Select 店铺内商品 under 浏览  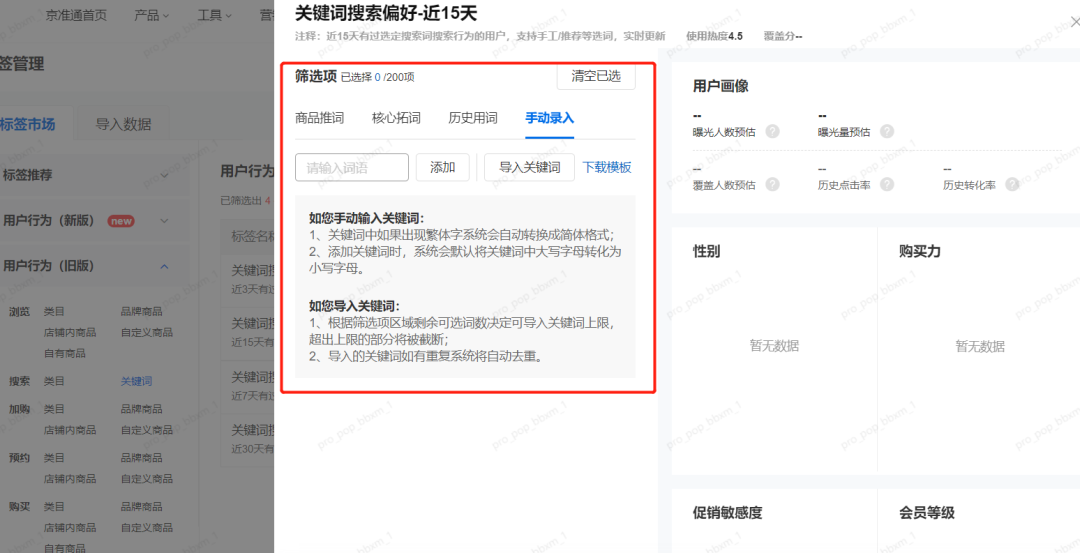(70, 333)
